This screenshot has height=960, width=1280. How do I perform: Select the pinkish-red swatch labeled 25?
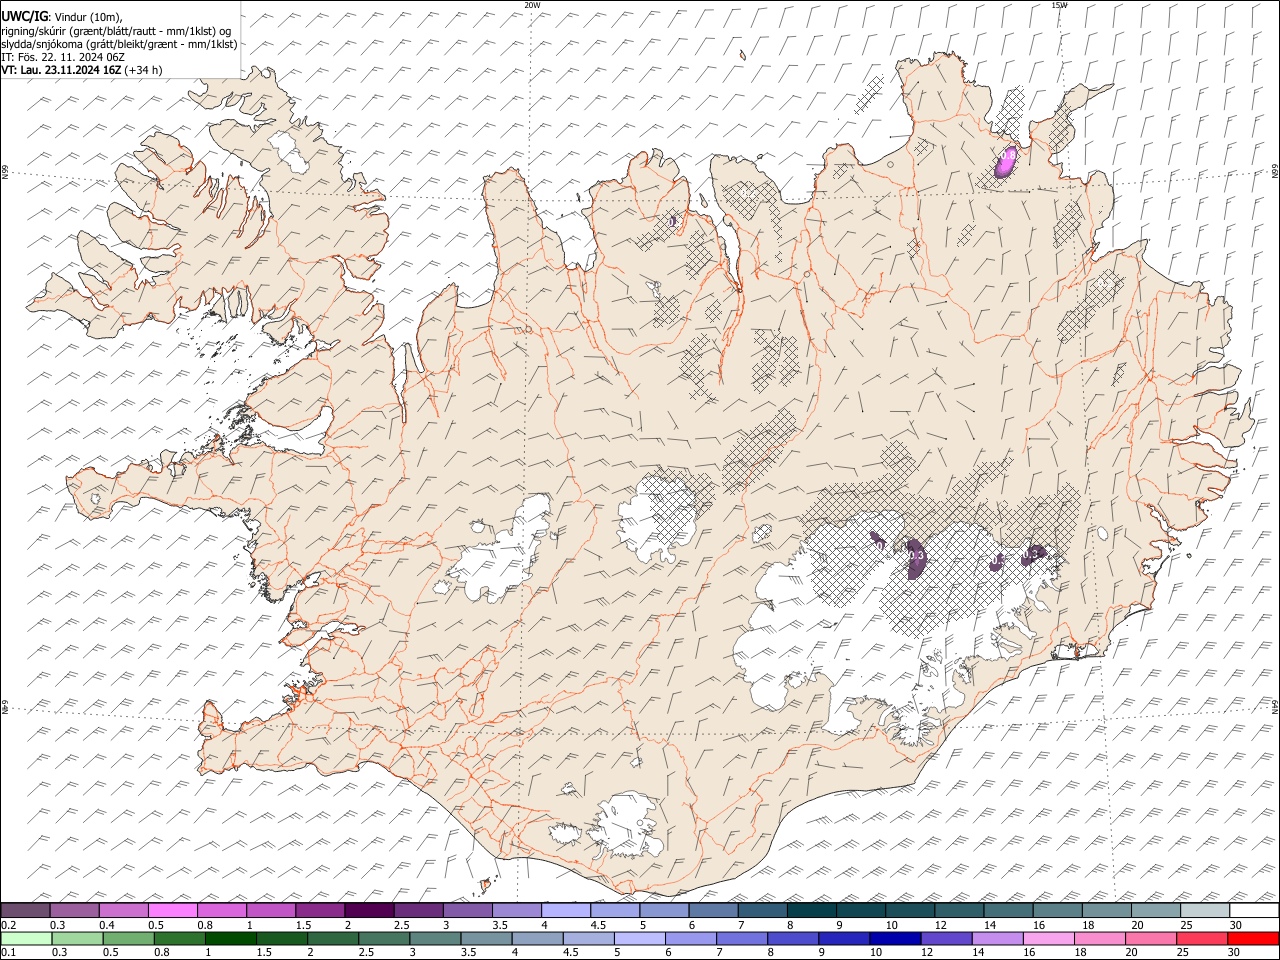pyautogui.click(x=1203, y=938)
